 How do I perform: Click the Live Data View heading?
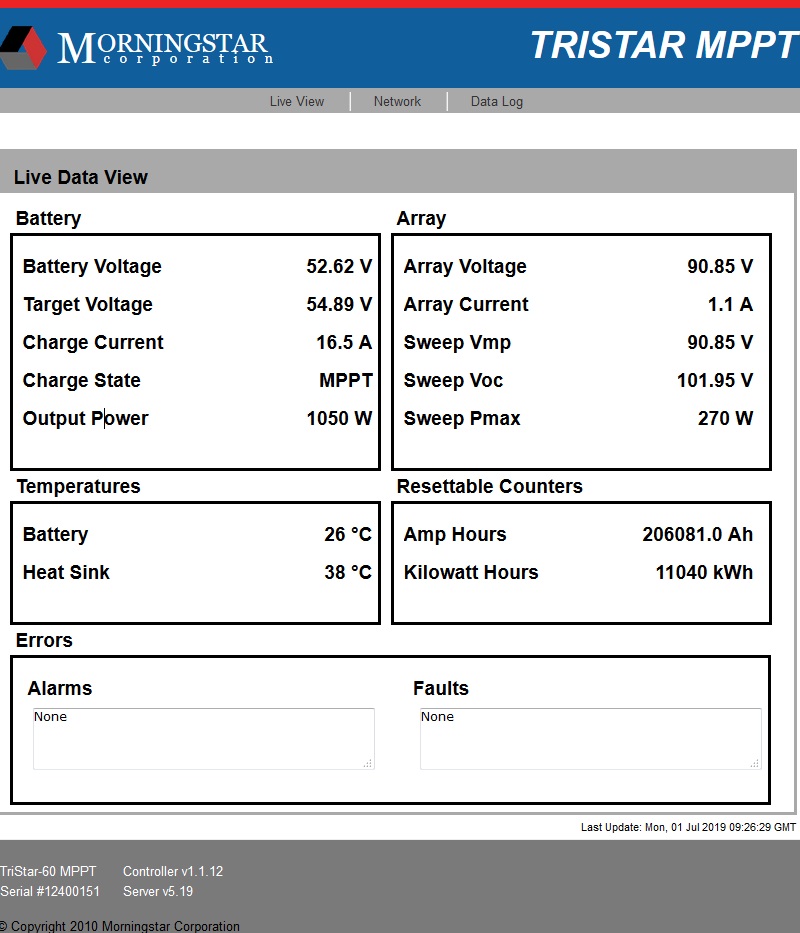(x=81, y=178)
